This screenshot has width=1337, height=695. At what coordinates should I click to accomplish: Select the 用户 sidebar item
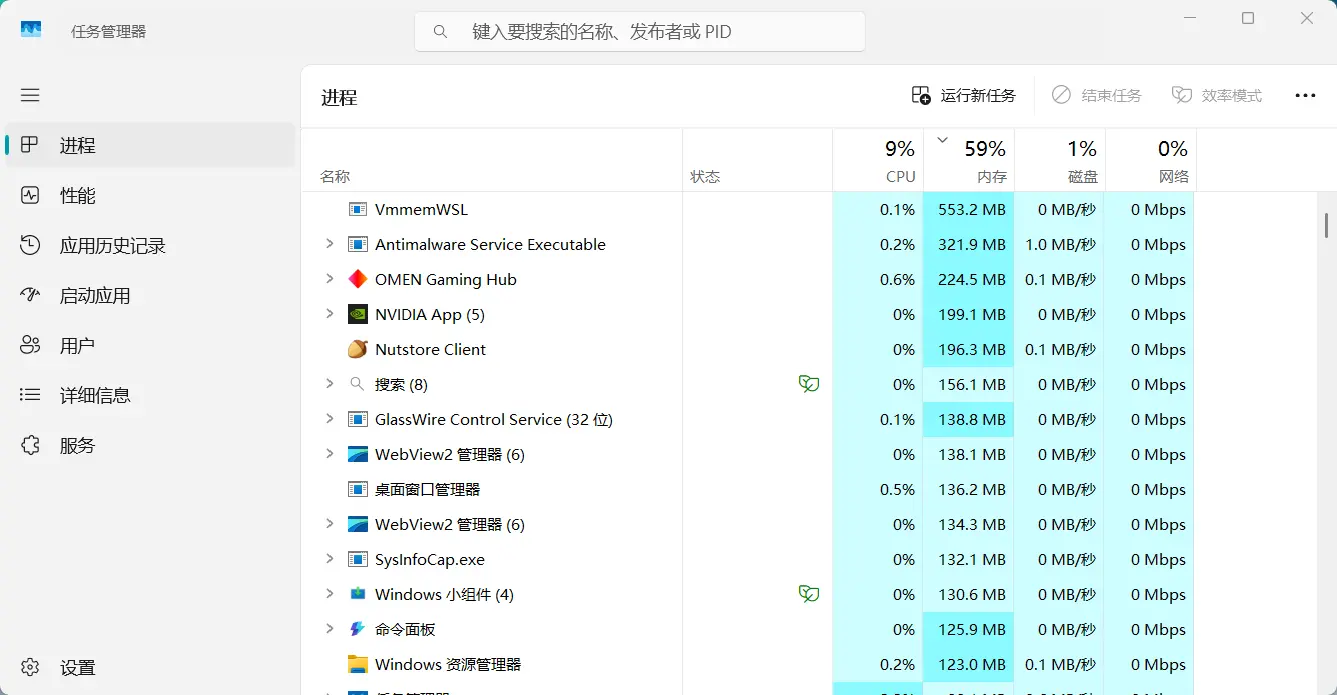click(150, 345)
